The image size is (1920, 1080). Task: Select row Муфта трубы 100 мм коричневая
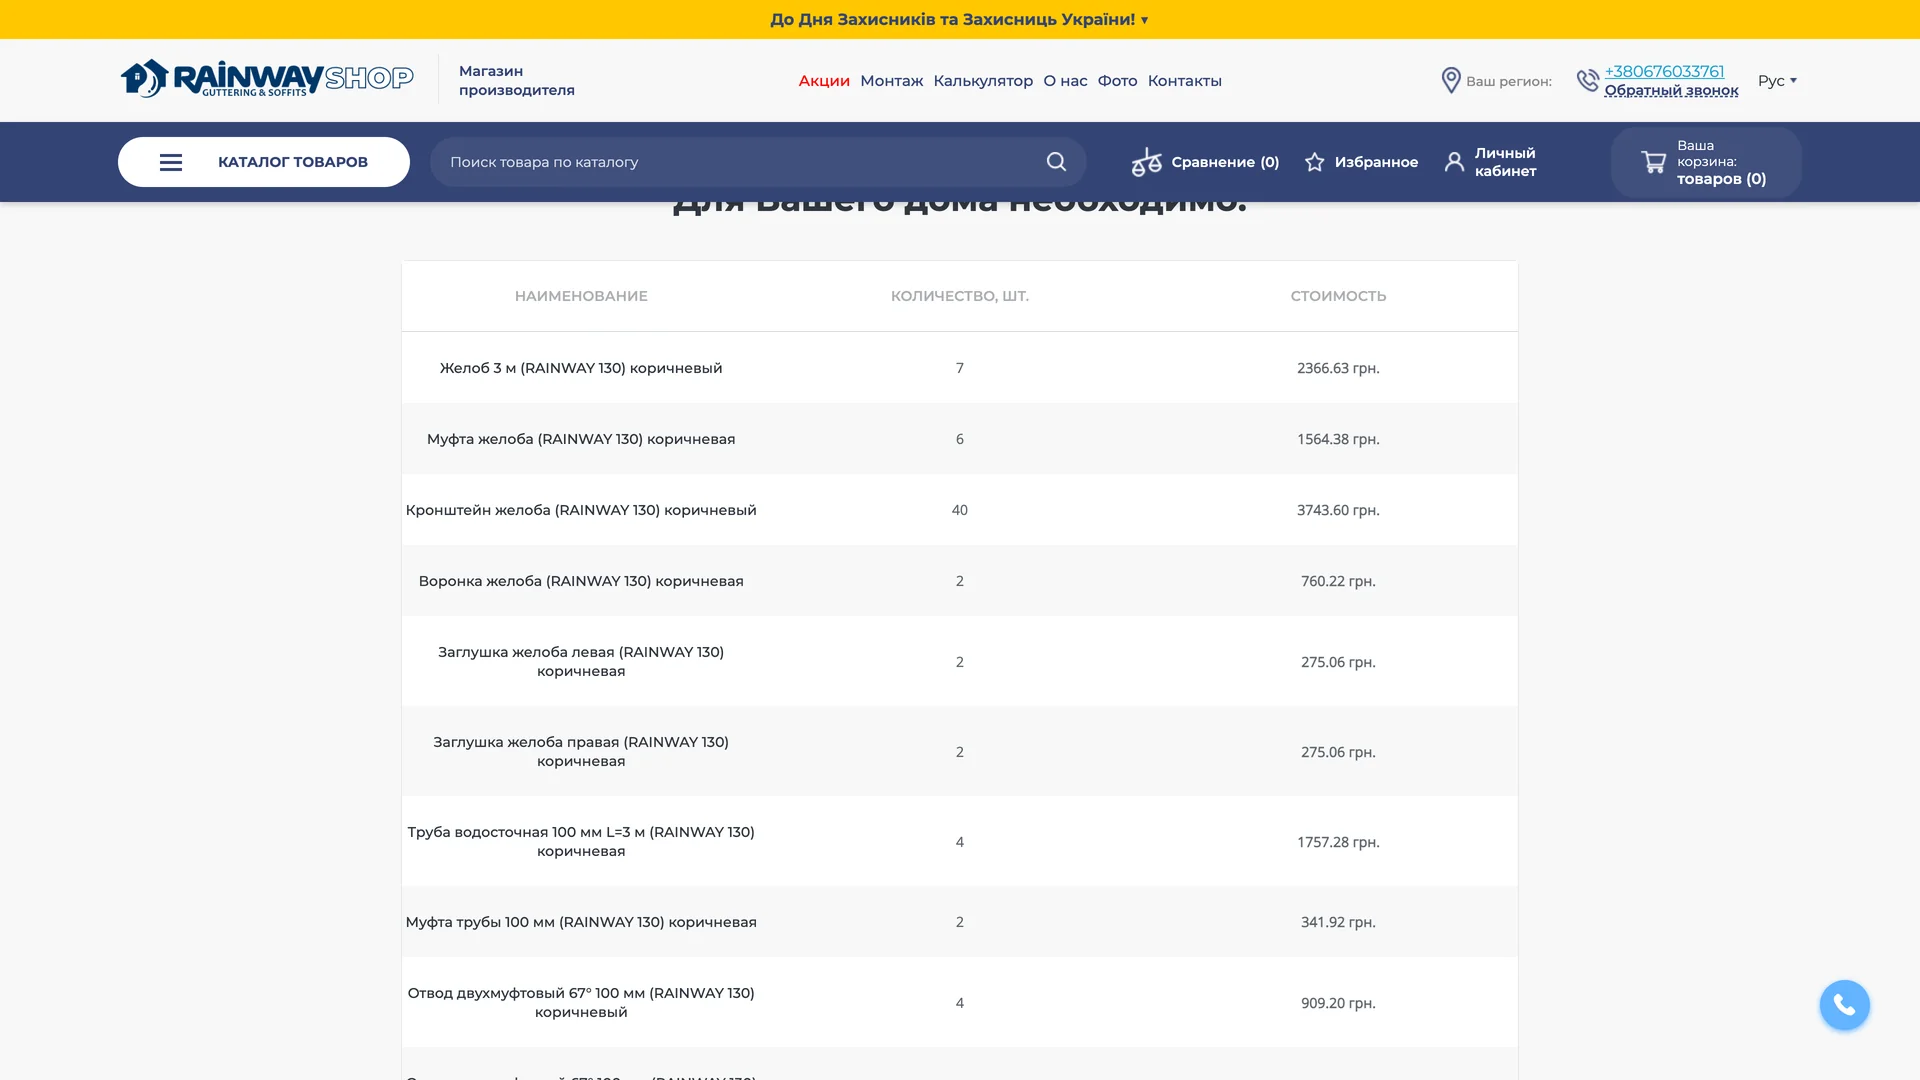tap(959, 922)
